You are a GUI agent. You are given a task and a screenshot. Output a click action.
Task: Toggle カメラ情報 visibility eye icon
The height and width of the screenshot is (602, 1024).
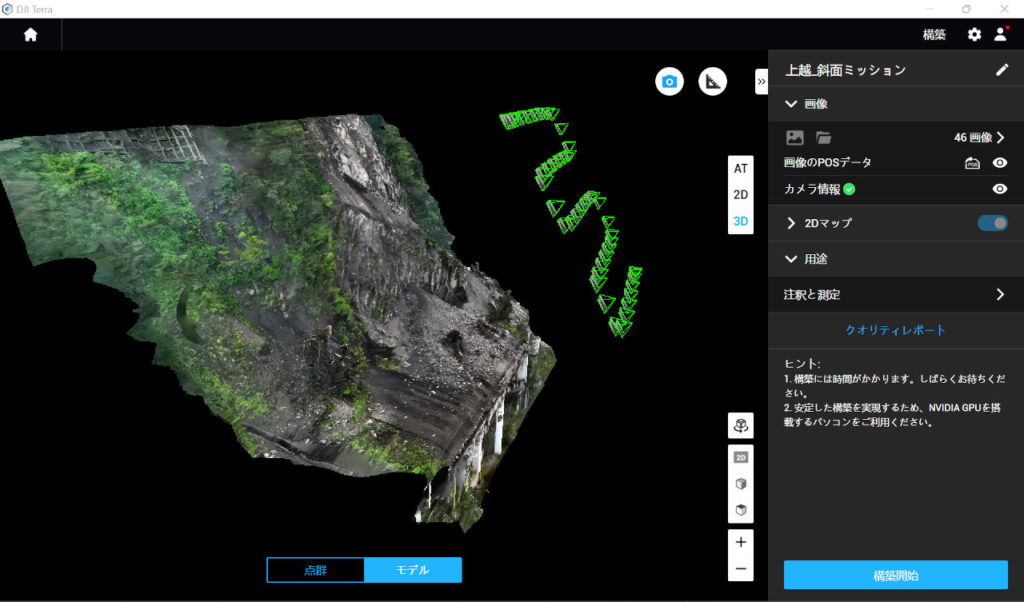(999, 189)
